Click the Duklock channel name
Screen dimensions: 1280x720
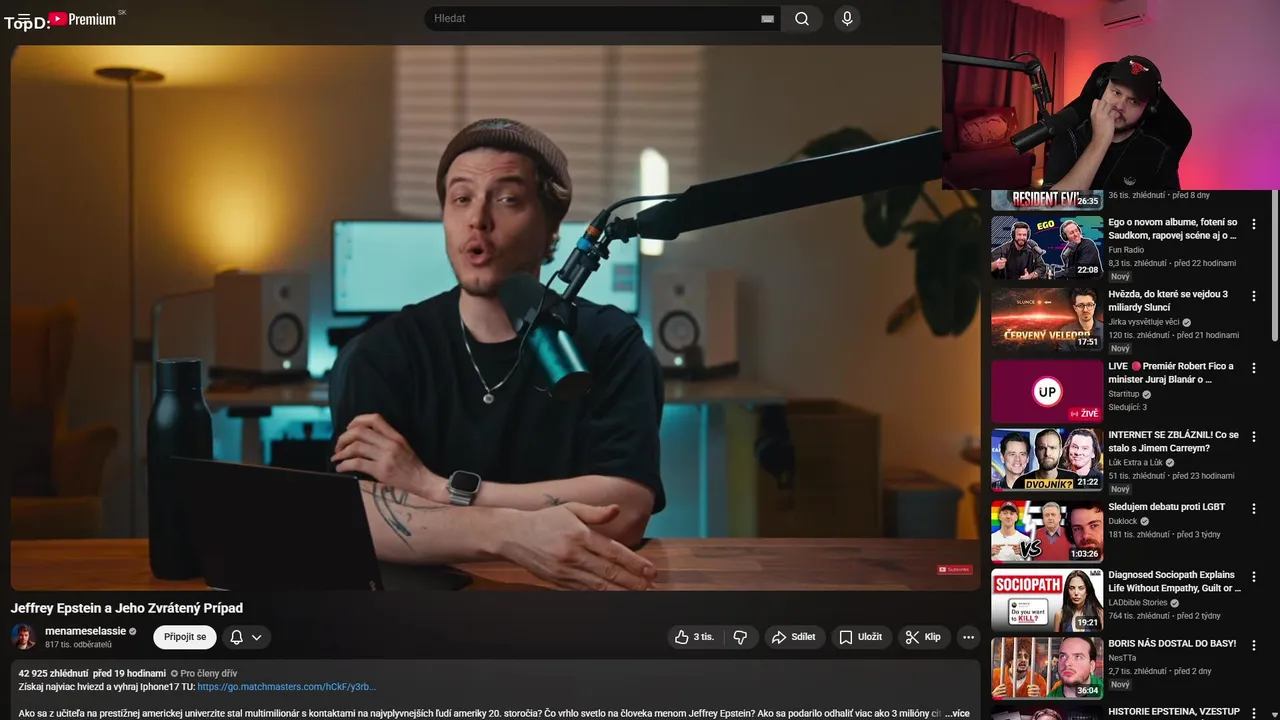1123,521
